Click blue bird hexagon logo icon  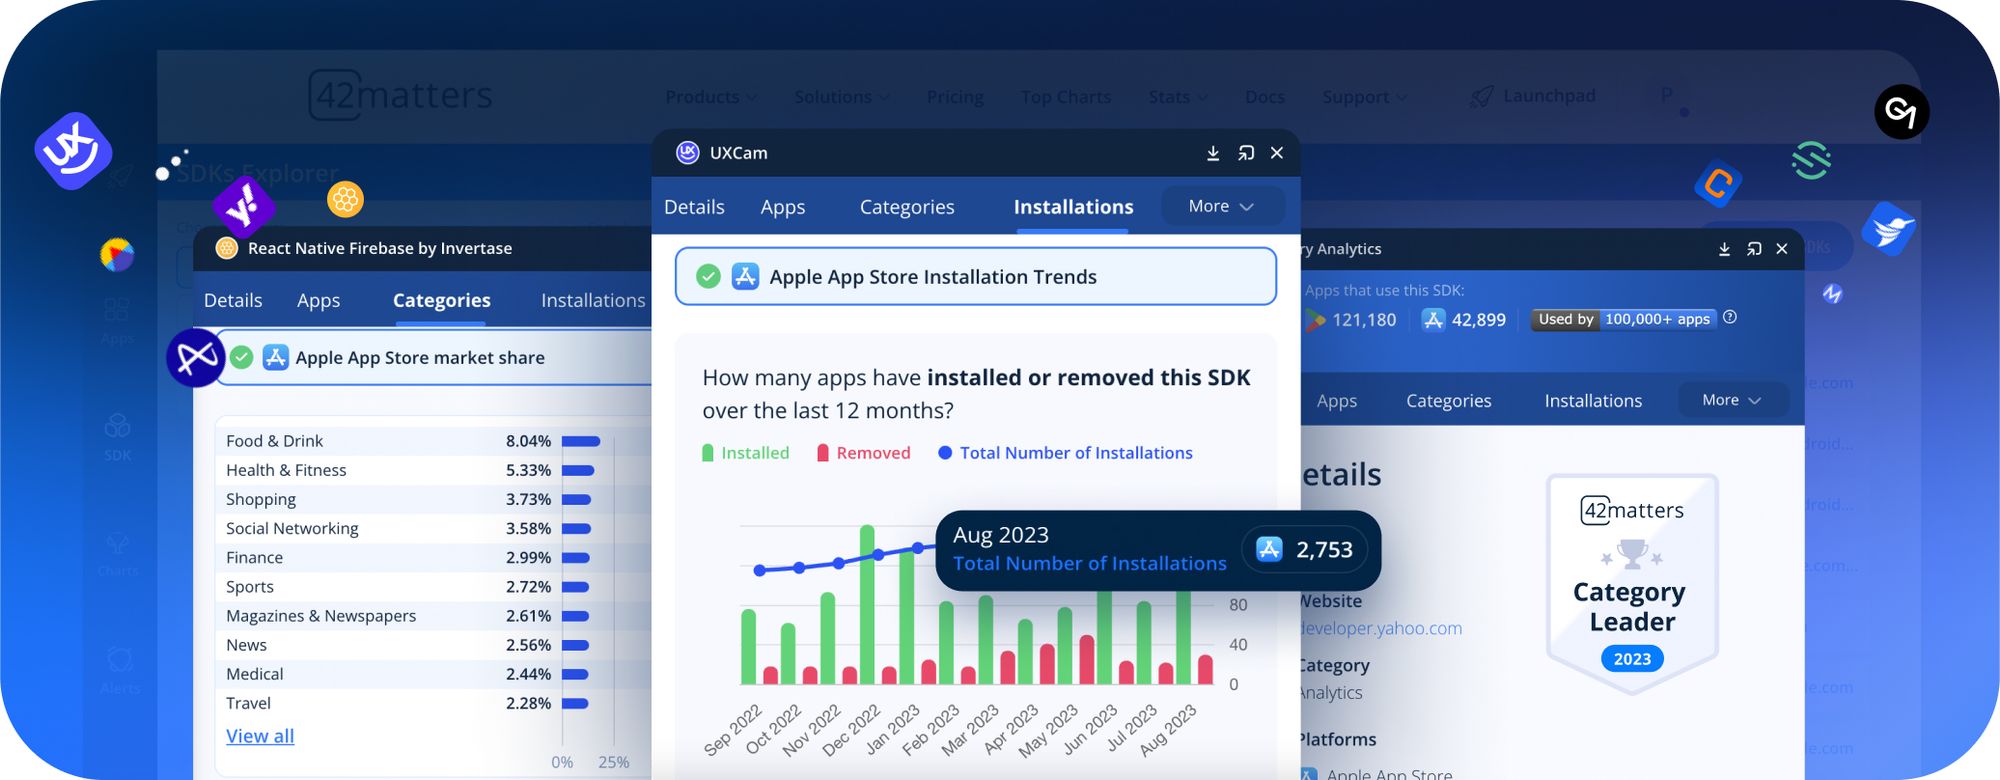[1888, 229]
